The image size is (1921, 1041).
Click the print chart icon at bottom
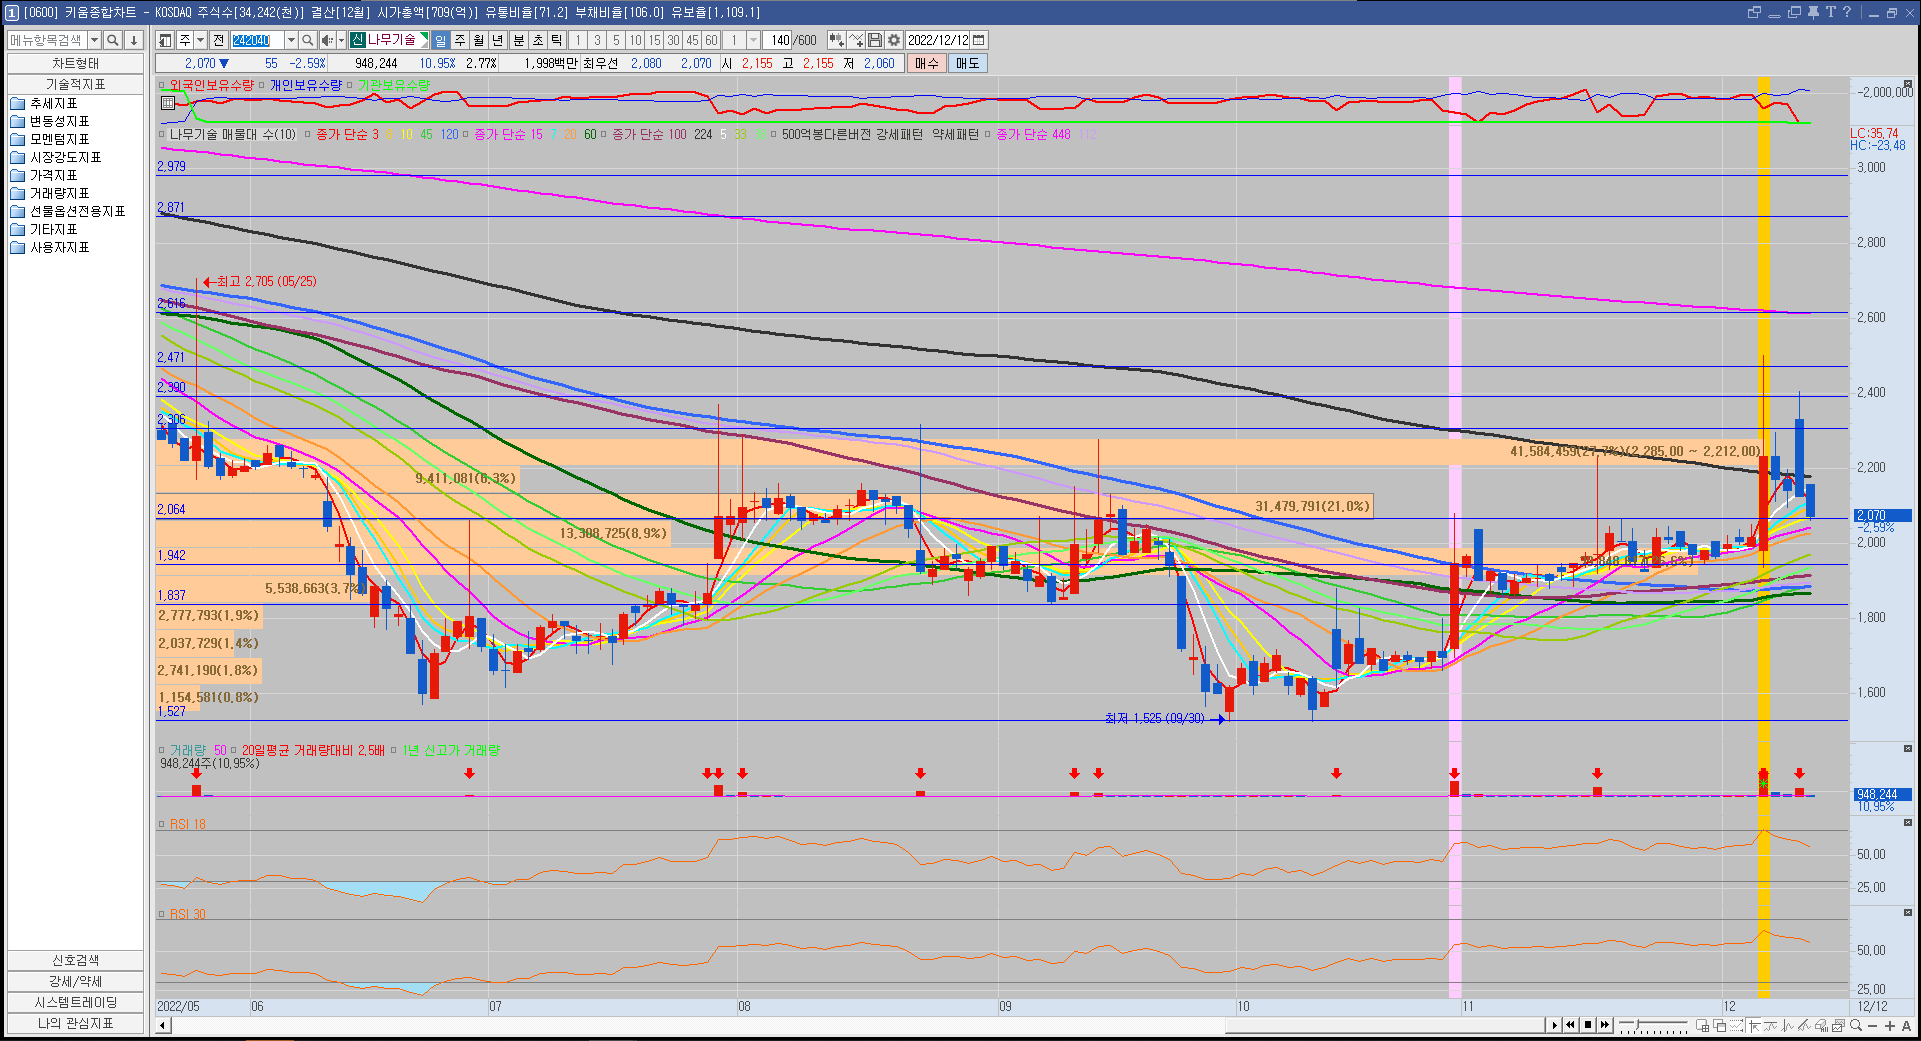click(1821, 1025)
